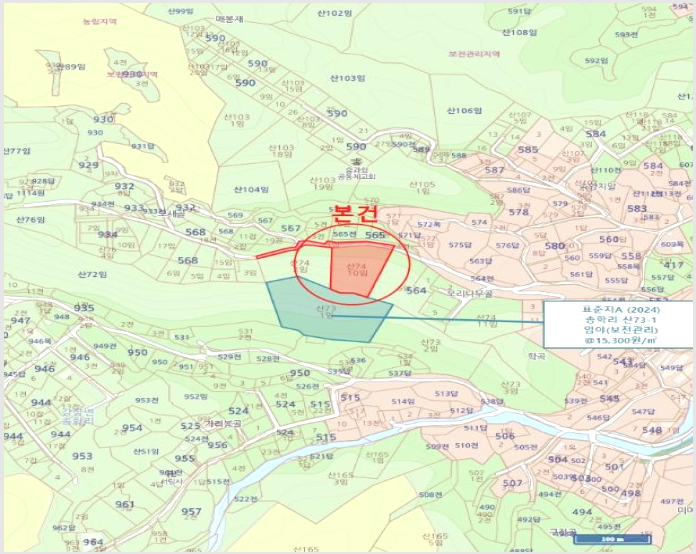696x554 pixels.
Task: Click the 586답 parcel label
Action: (518, 190)
